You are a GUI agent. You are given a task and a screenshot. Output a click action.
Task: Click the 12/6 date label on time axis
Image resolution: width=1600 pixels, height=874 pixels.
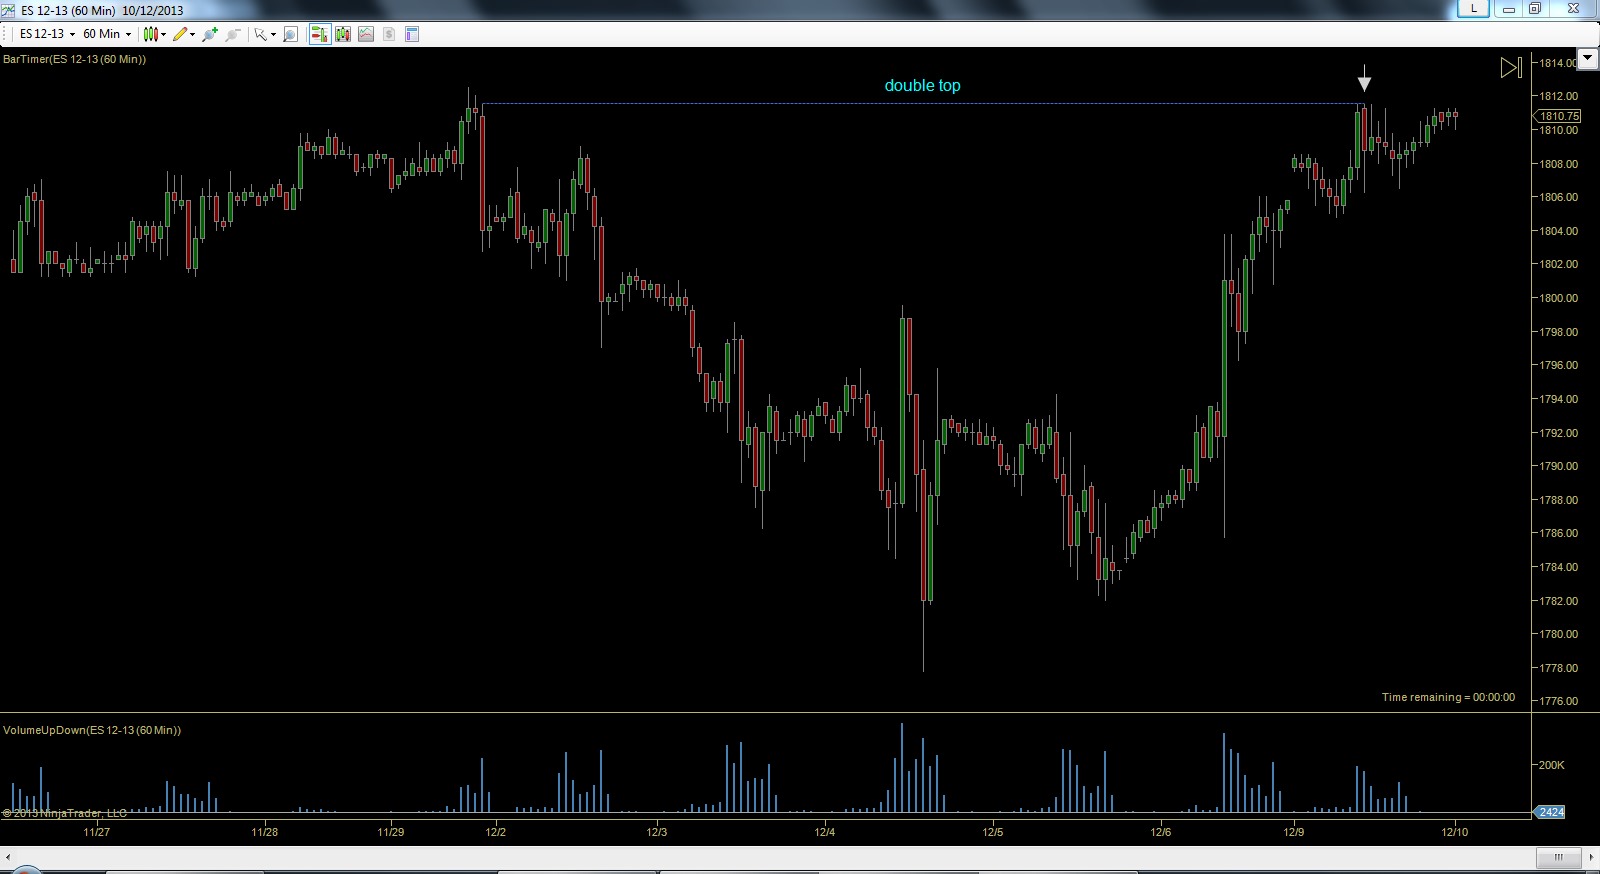coord(1161,832)
